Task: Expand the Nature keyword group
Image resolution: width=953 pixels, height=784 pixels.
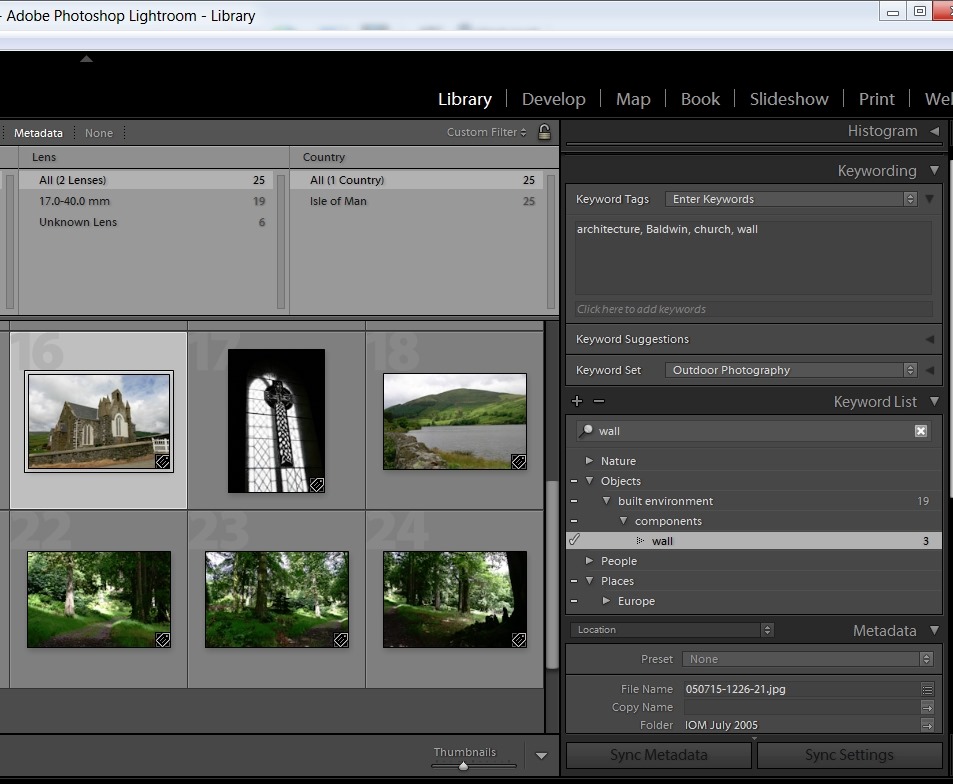Action: point(590,461)
